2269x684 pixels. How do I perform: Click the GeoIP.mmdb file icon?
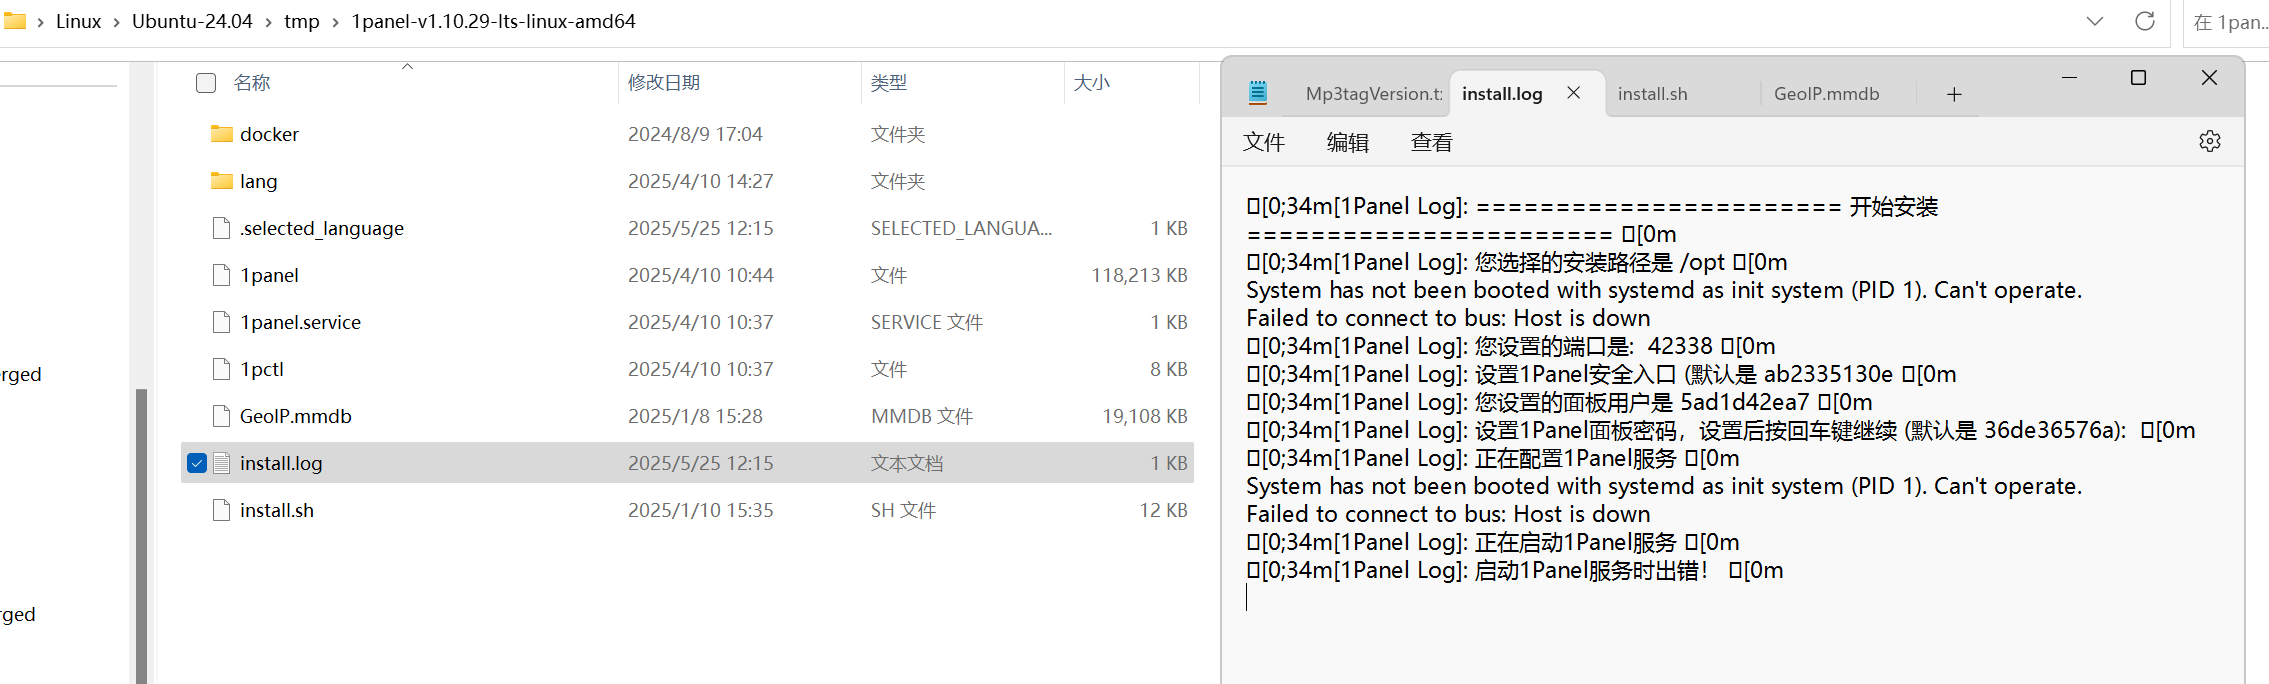pyautogui.click(x=222, y=416)
